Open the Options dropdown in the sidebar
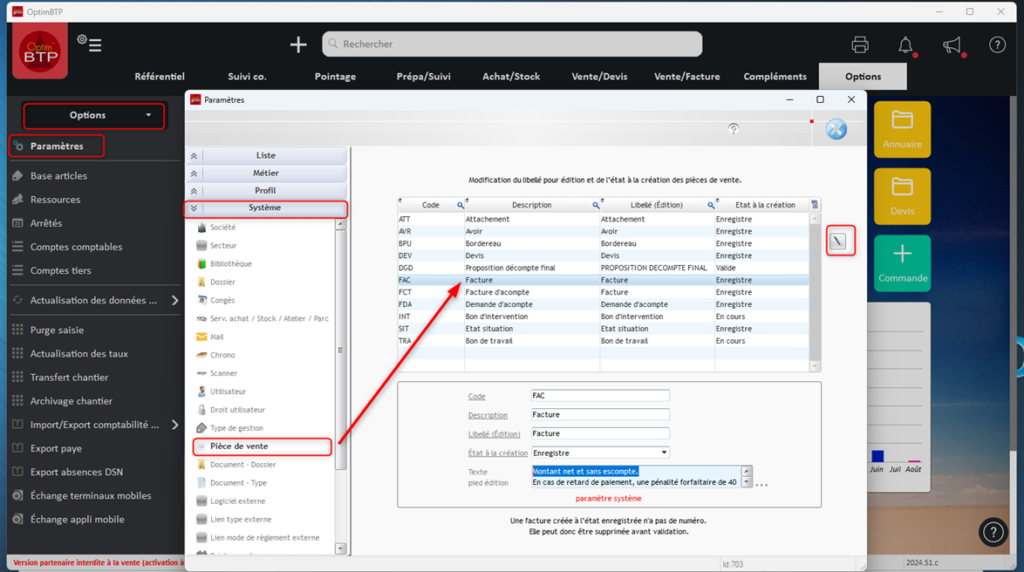 pos(94,115)
